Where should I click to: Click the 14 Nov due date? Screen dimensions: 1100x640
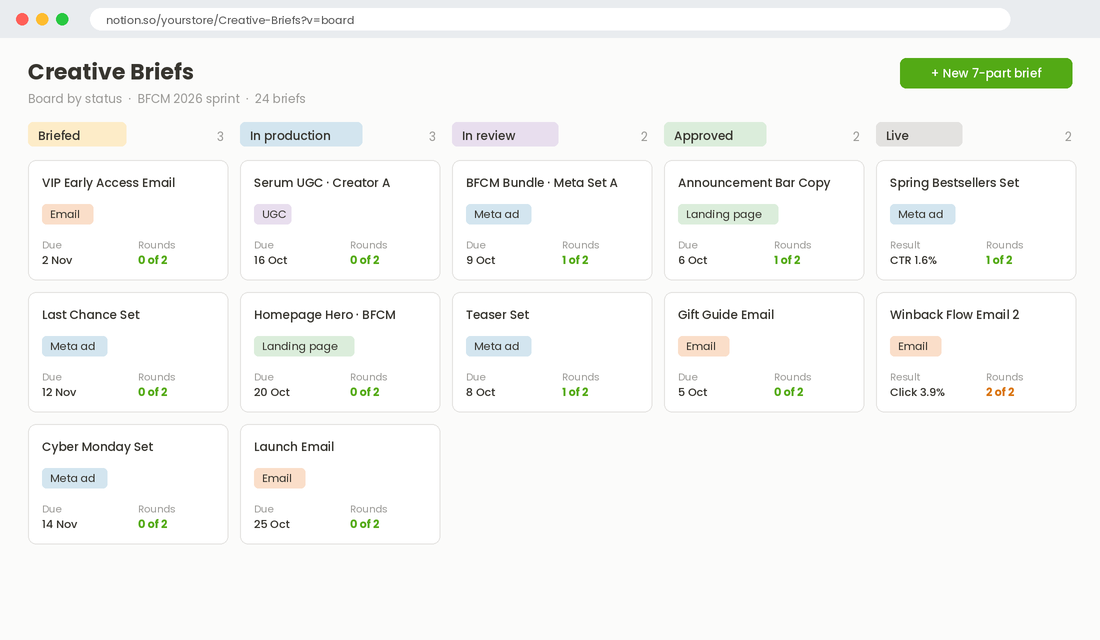point(60,524)
